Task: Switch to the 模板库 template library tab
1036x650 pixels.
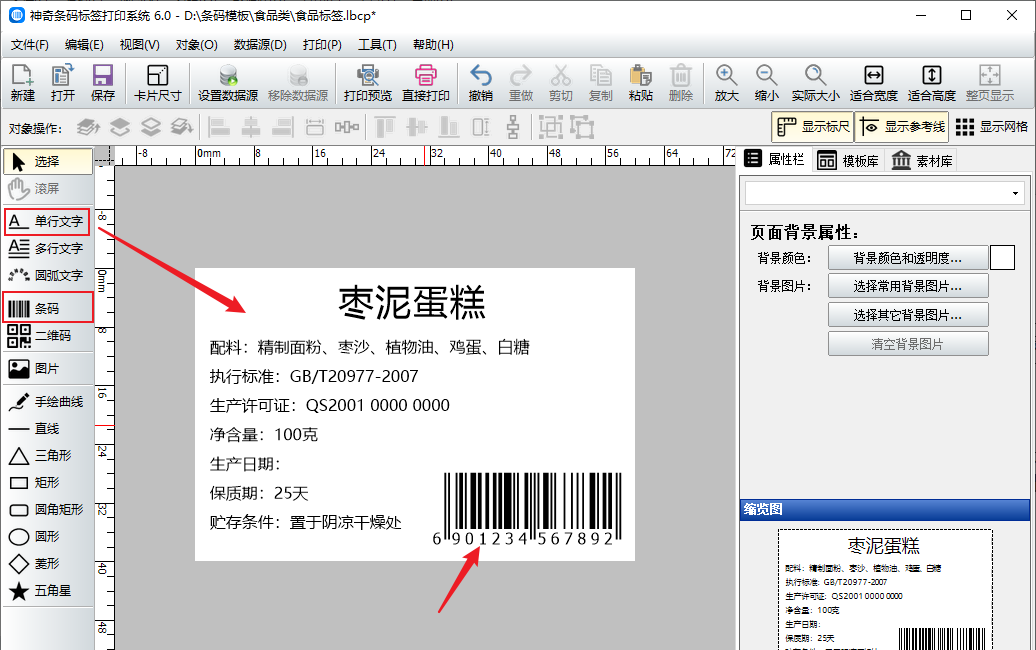Action: tap(848, 161)
